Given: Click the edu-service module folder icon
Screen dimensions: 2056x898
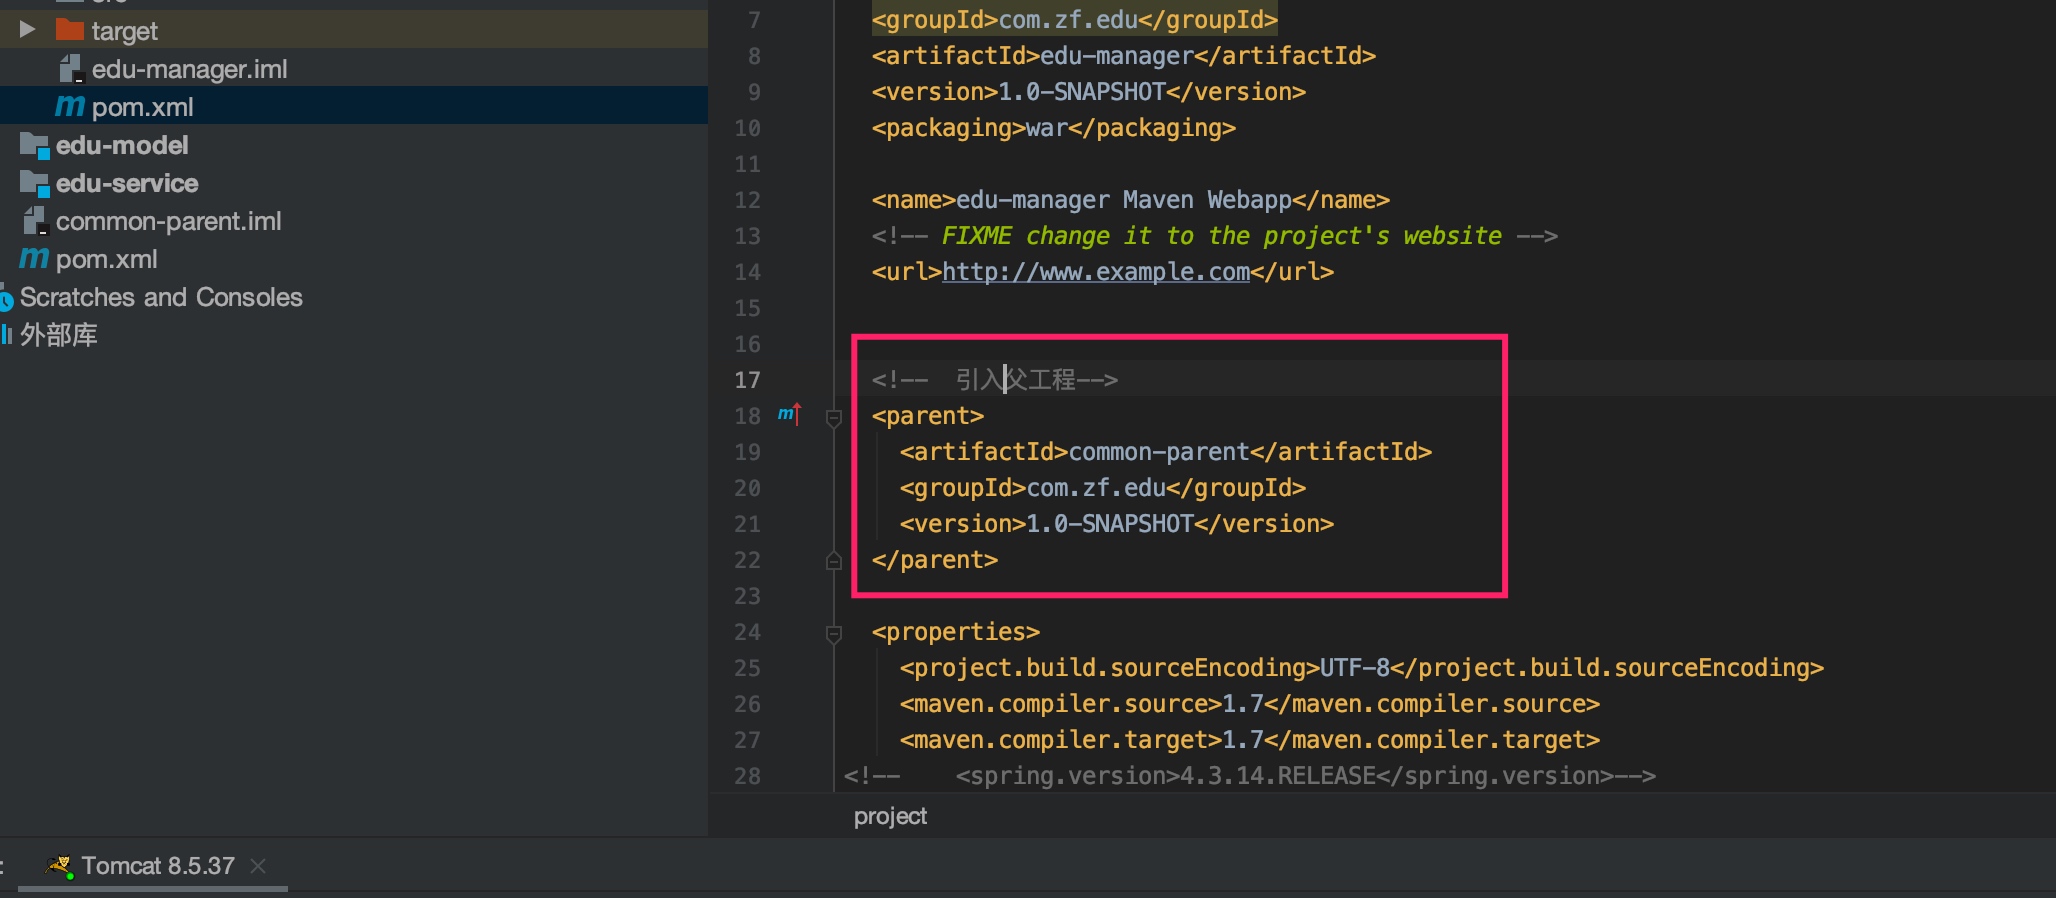Looking at the screenshot, I should tap(34, 184).
